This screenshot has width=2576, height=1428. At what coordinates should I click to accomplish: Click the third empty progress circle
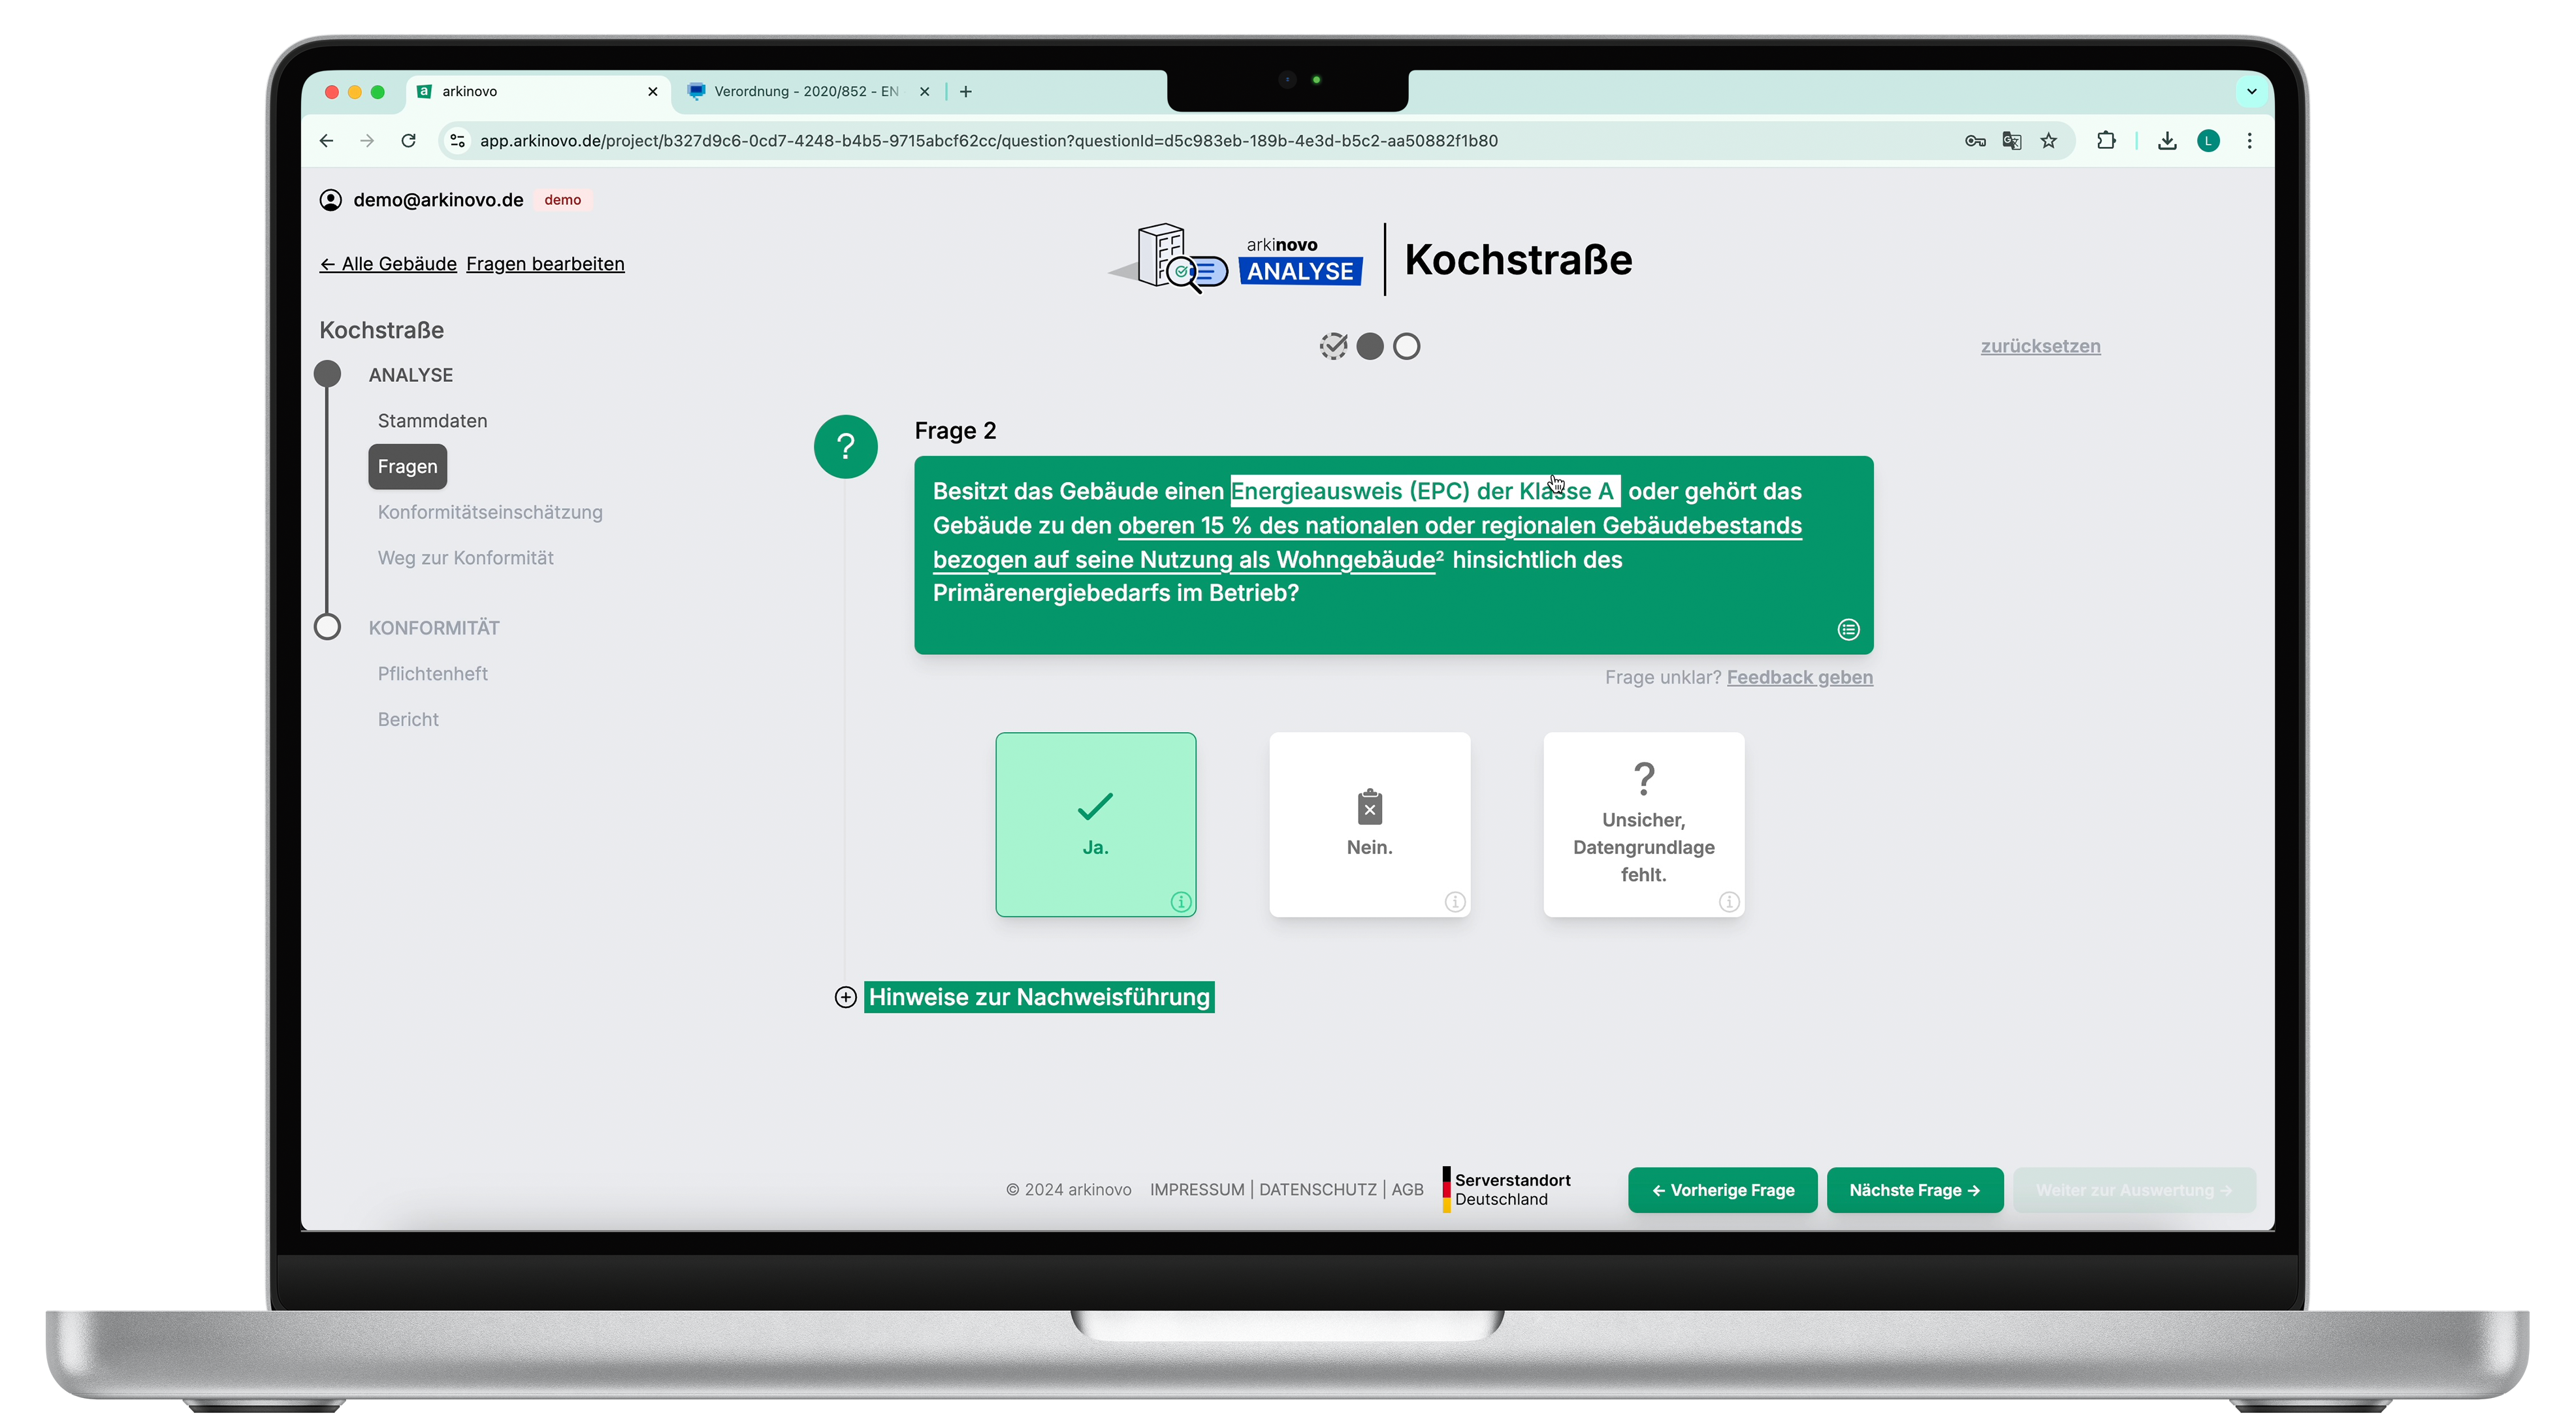click(x=1406, y=346)
